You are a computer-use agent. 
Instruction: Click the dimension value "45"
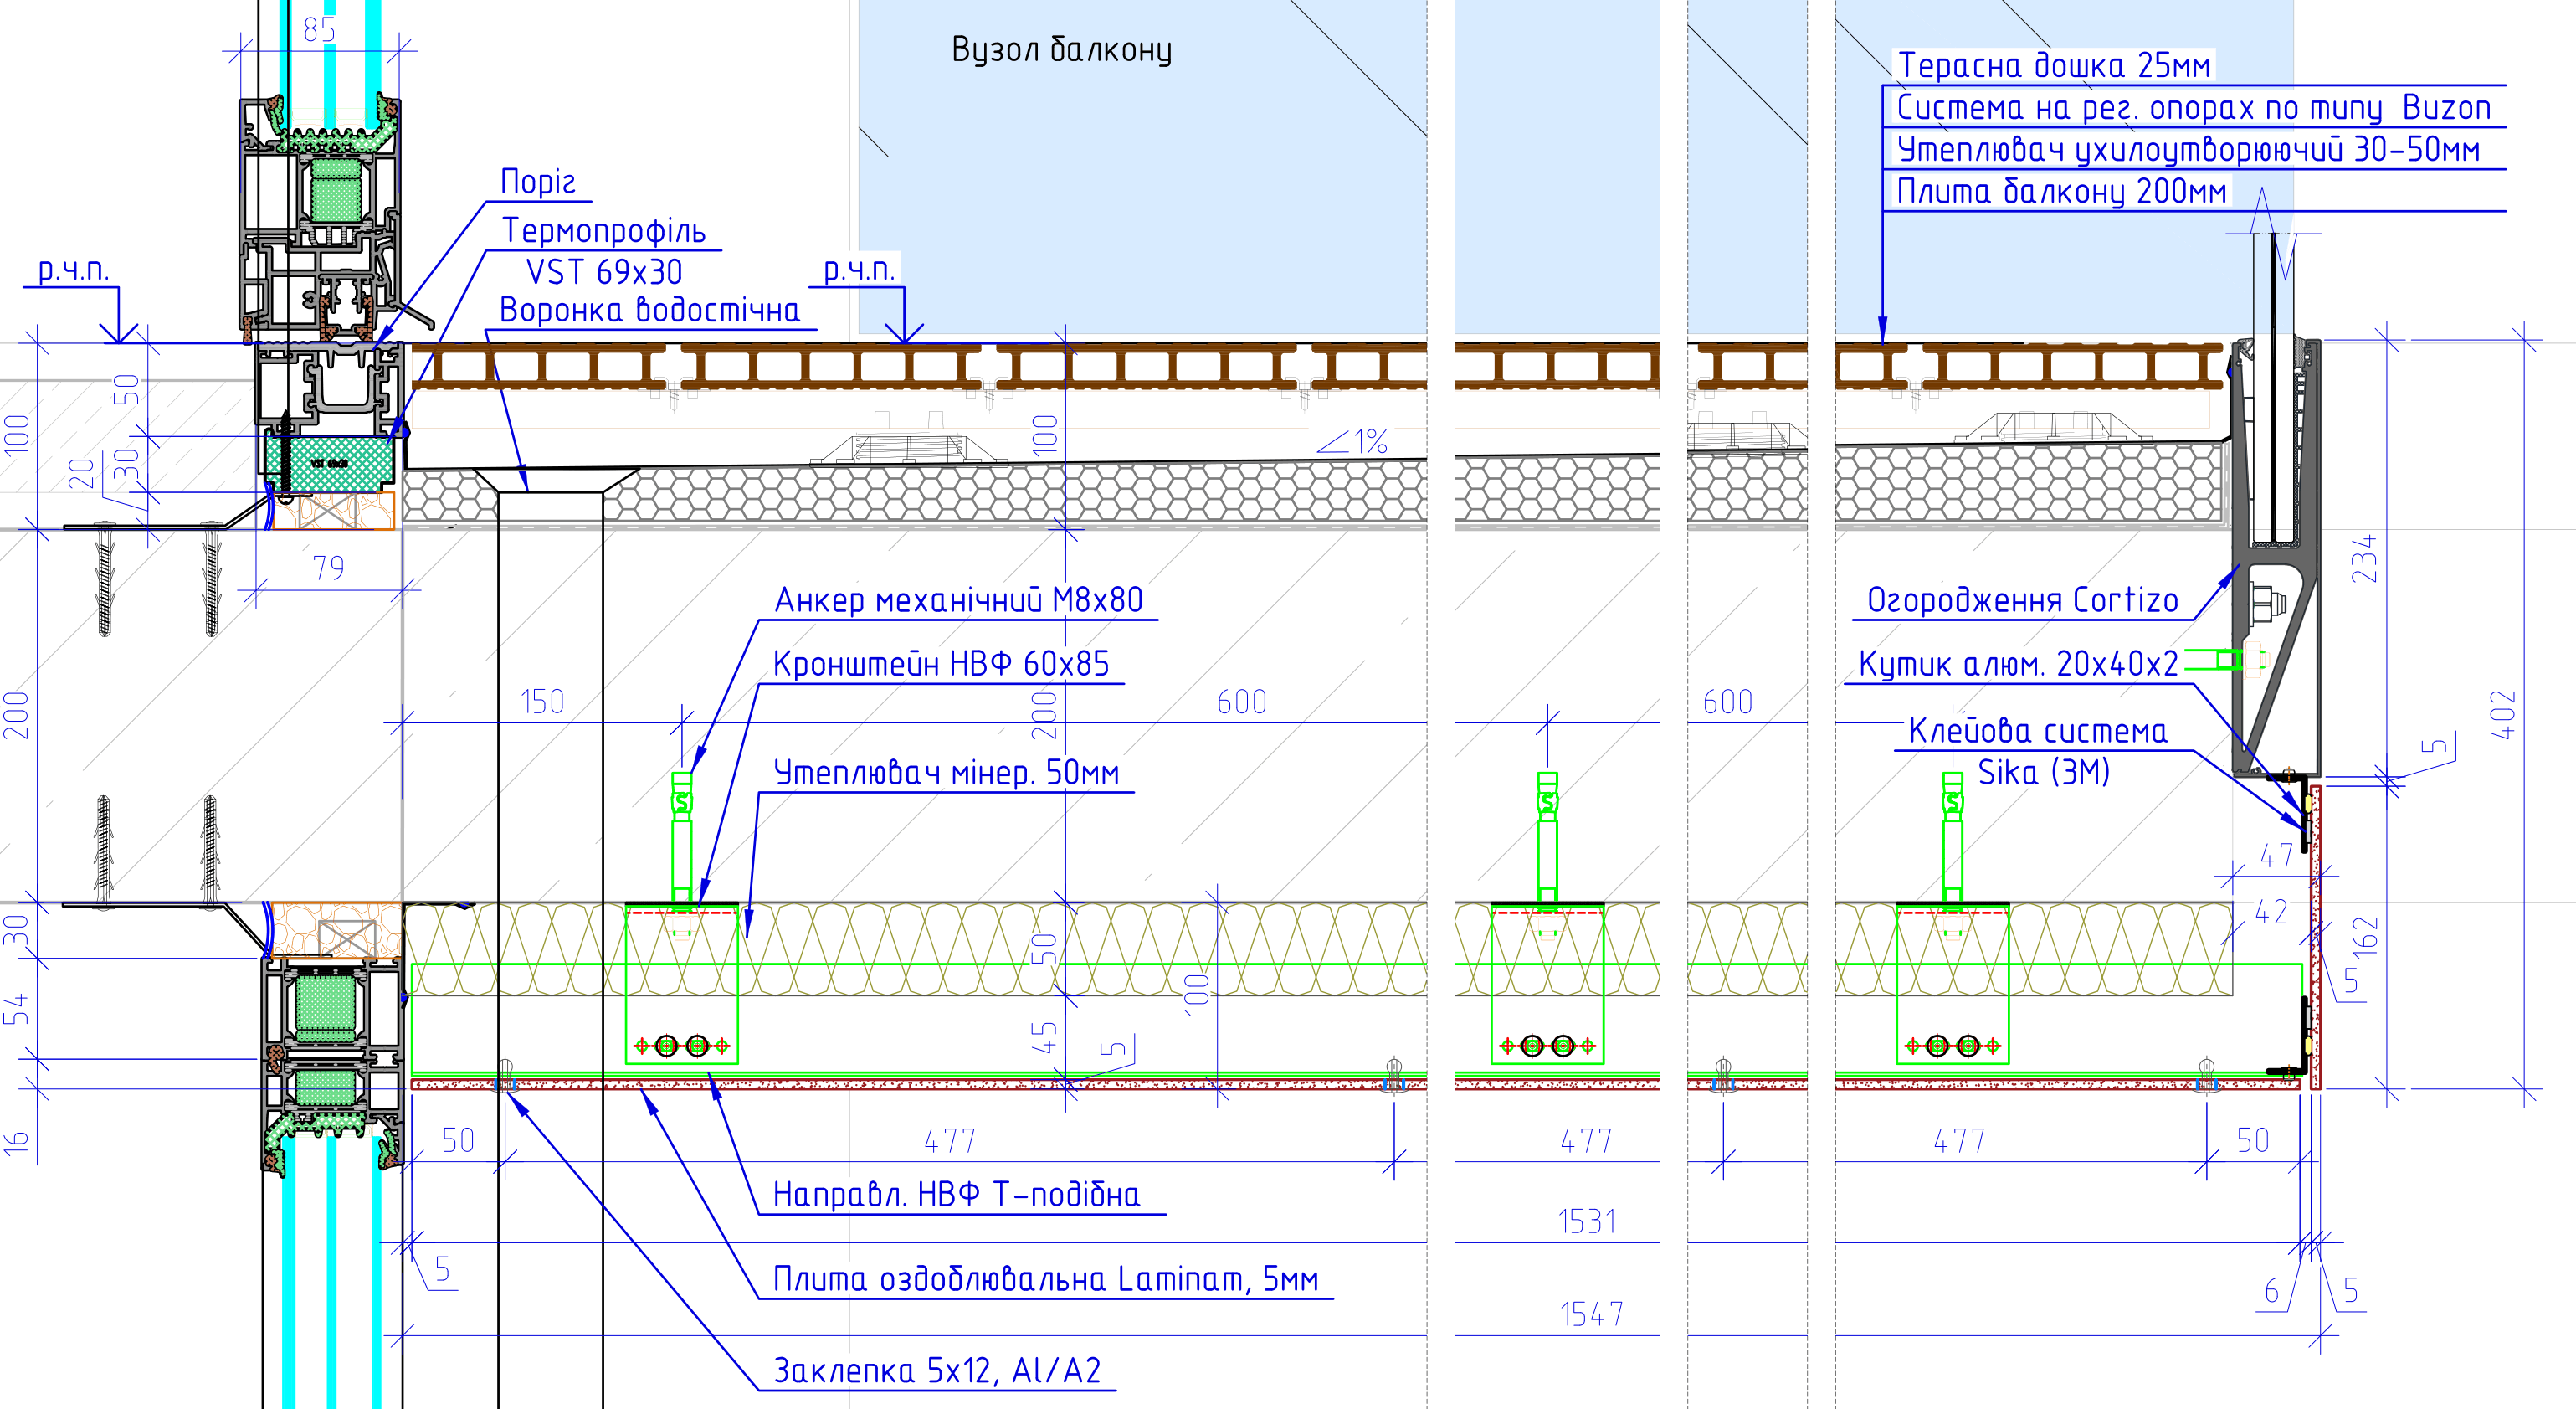[x=1044, y=1037]
